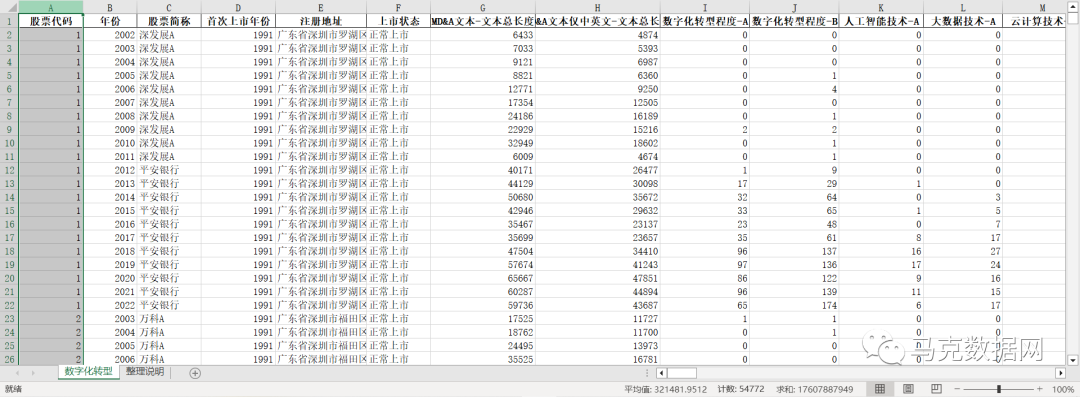The height and width of the screenshot is (397, 1080).
Task: Click the cell with value 174
Action: point(794,305)
